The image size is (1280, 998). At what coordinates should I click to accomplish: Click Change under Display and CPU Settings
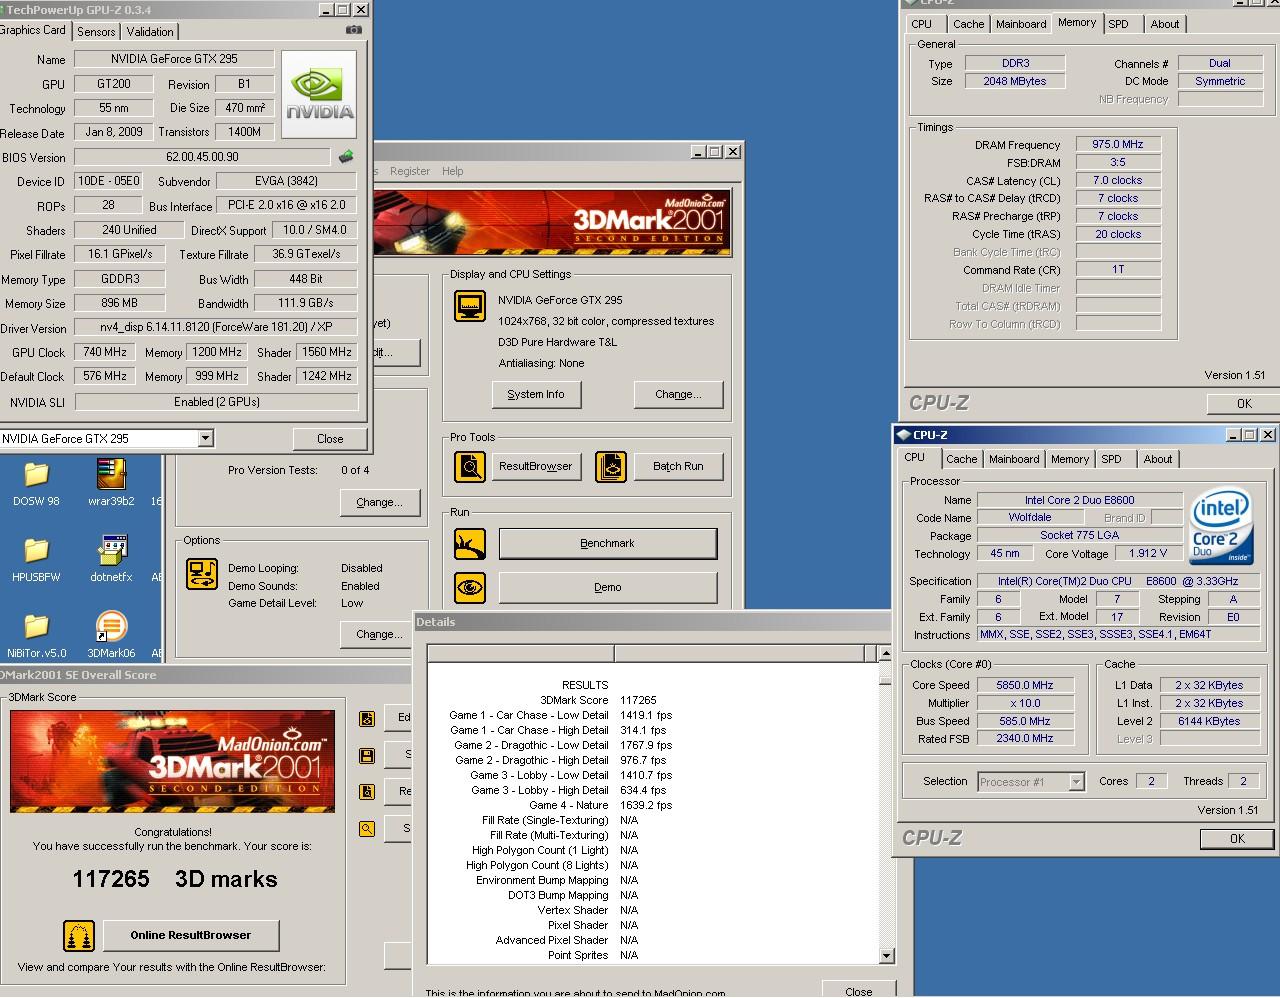click(678, 394)
